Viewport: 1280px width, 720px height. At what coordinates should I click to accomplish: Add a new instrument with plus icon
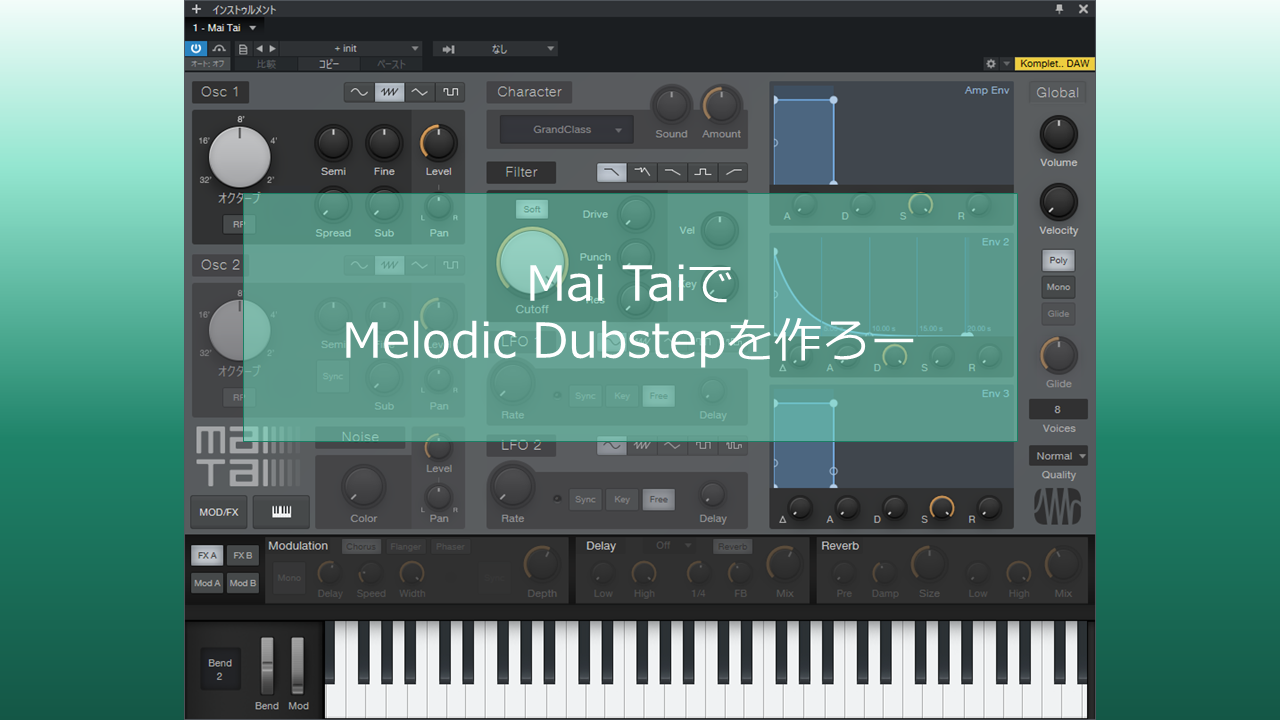[x=196, y=9]
